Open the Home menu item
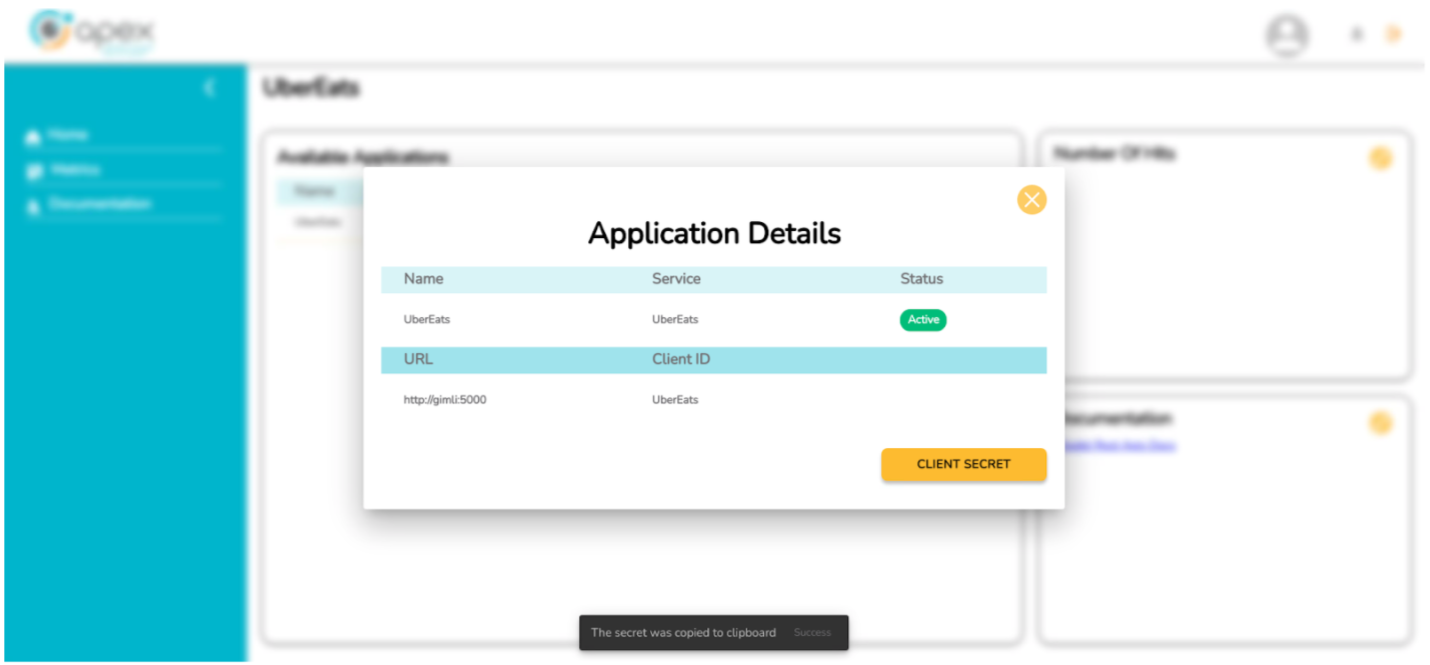Viewport: 1430px width, 665px height. pyautogui.click(x=68, y=135)
